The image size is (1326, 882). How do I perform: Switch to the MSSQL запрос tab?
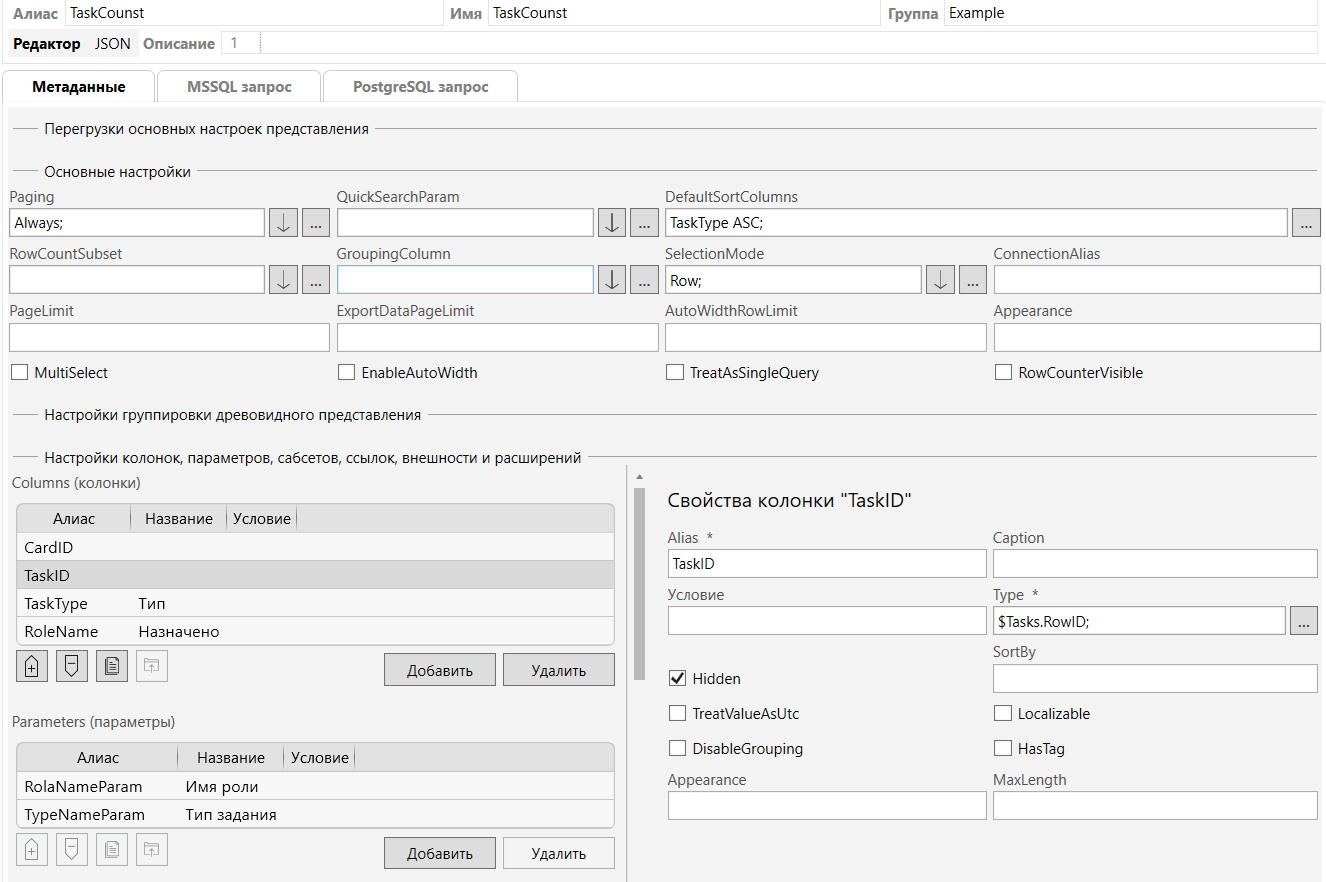click(x=239, y=87)
